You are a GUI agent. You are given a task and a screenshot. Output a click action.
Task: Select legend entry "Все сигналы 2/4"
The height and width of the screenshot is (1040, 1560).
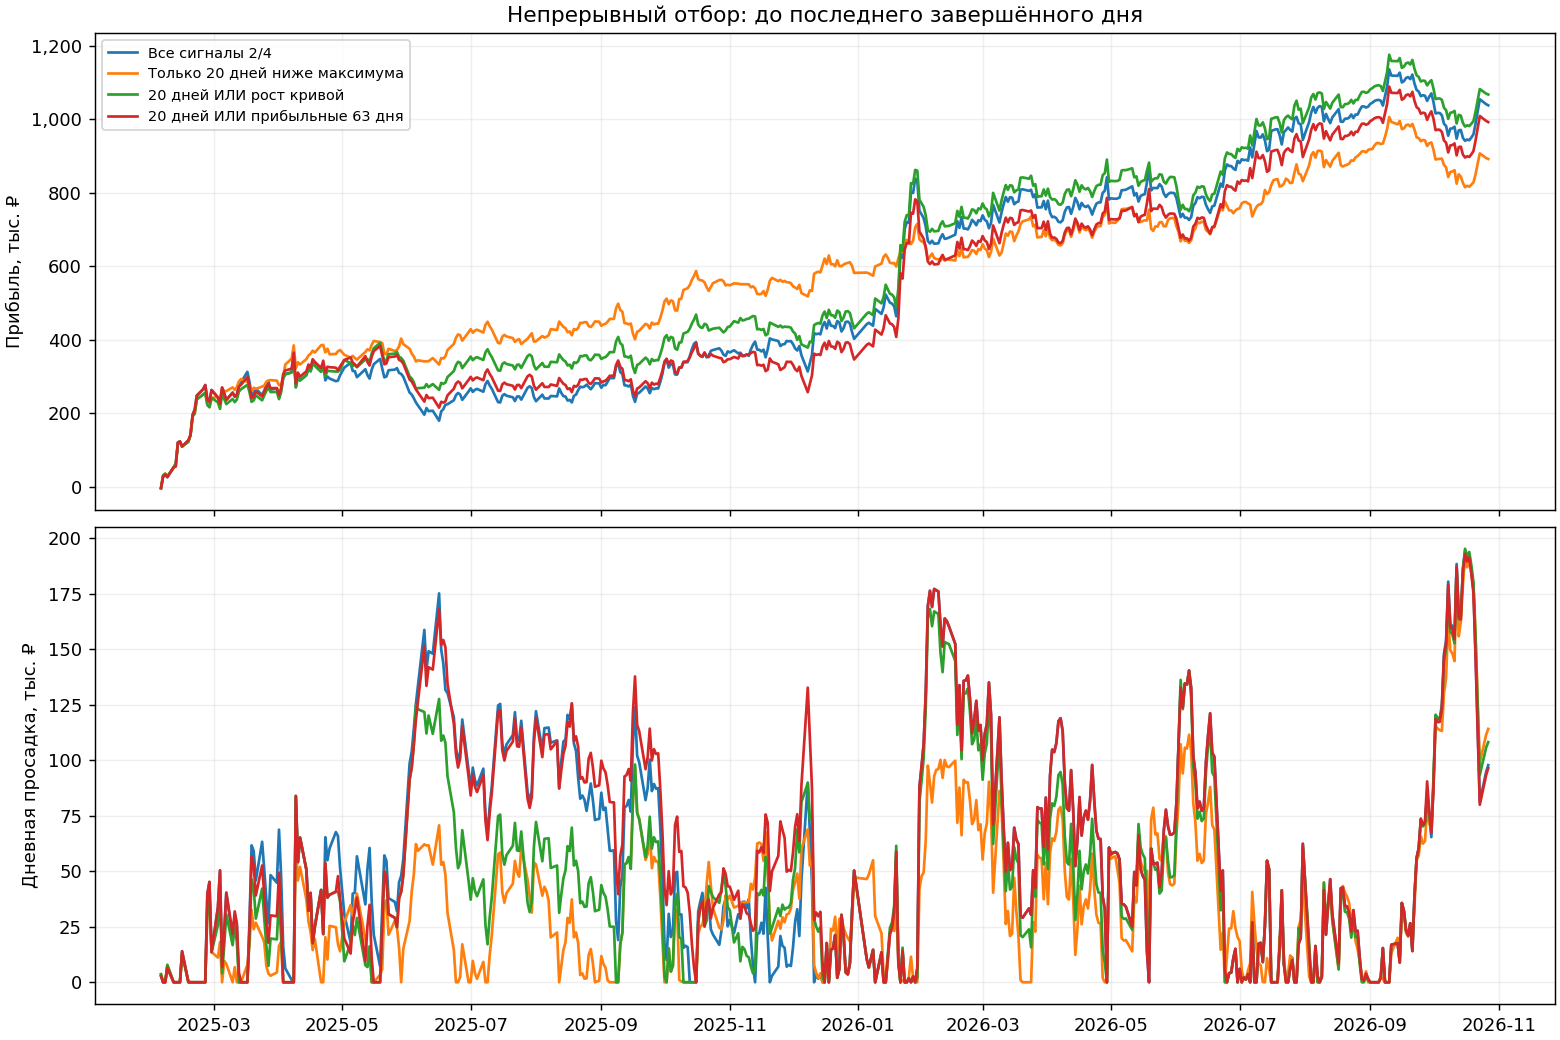point(210,53)
